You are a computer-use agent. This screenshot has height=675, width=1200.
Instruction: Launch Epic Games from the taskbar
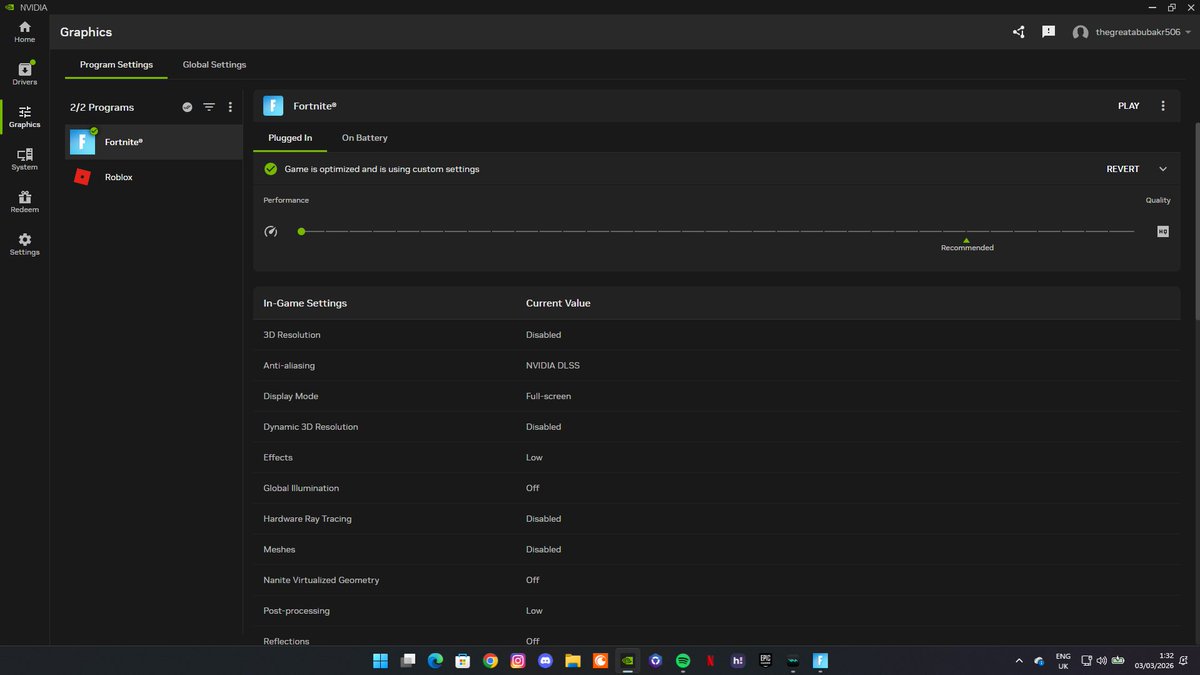click(765, 660)
